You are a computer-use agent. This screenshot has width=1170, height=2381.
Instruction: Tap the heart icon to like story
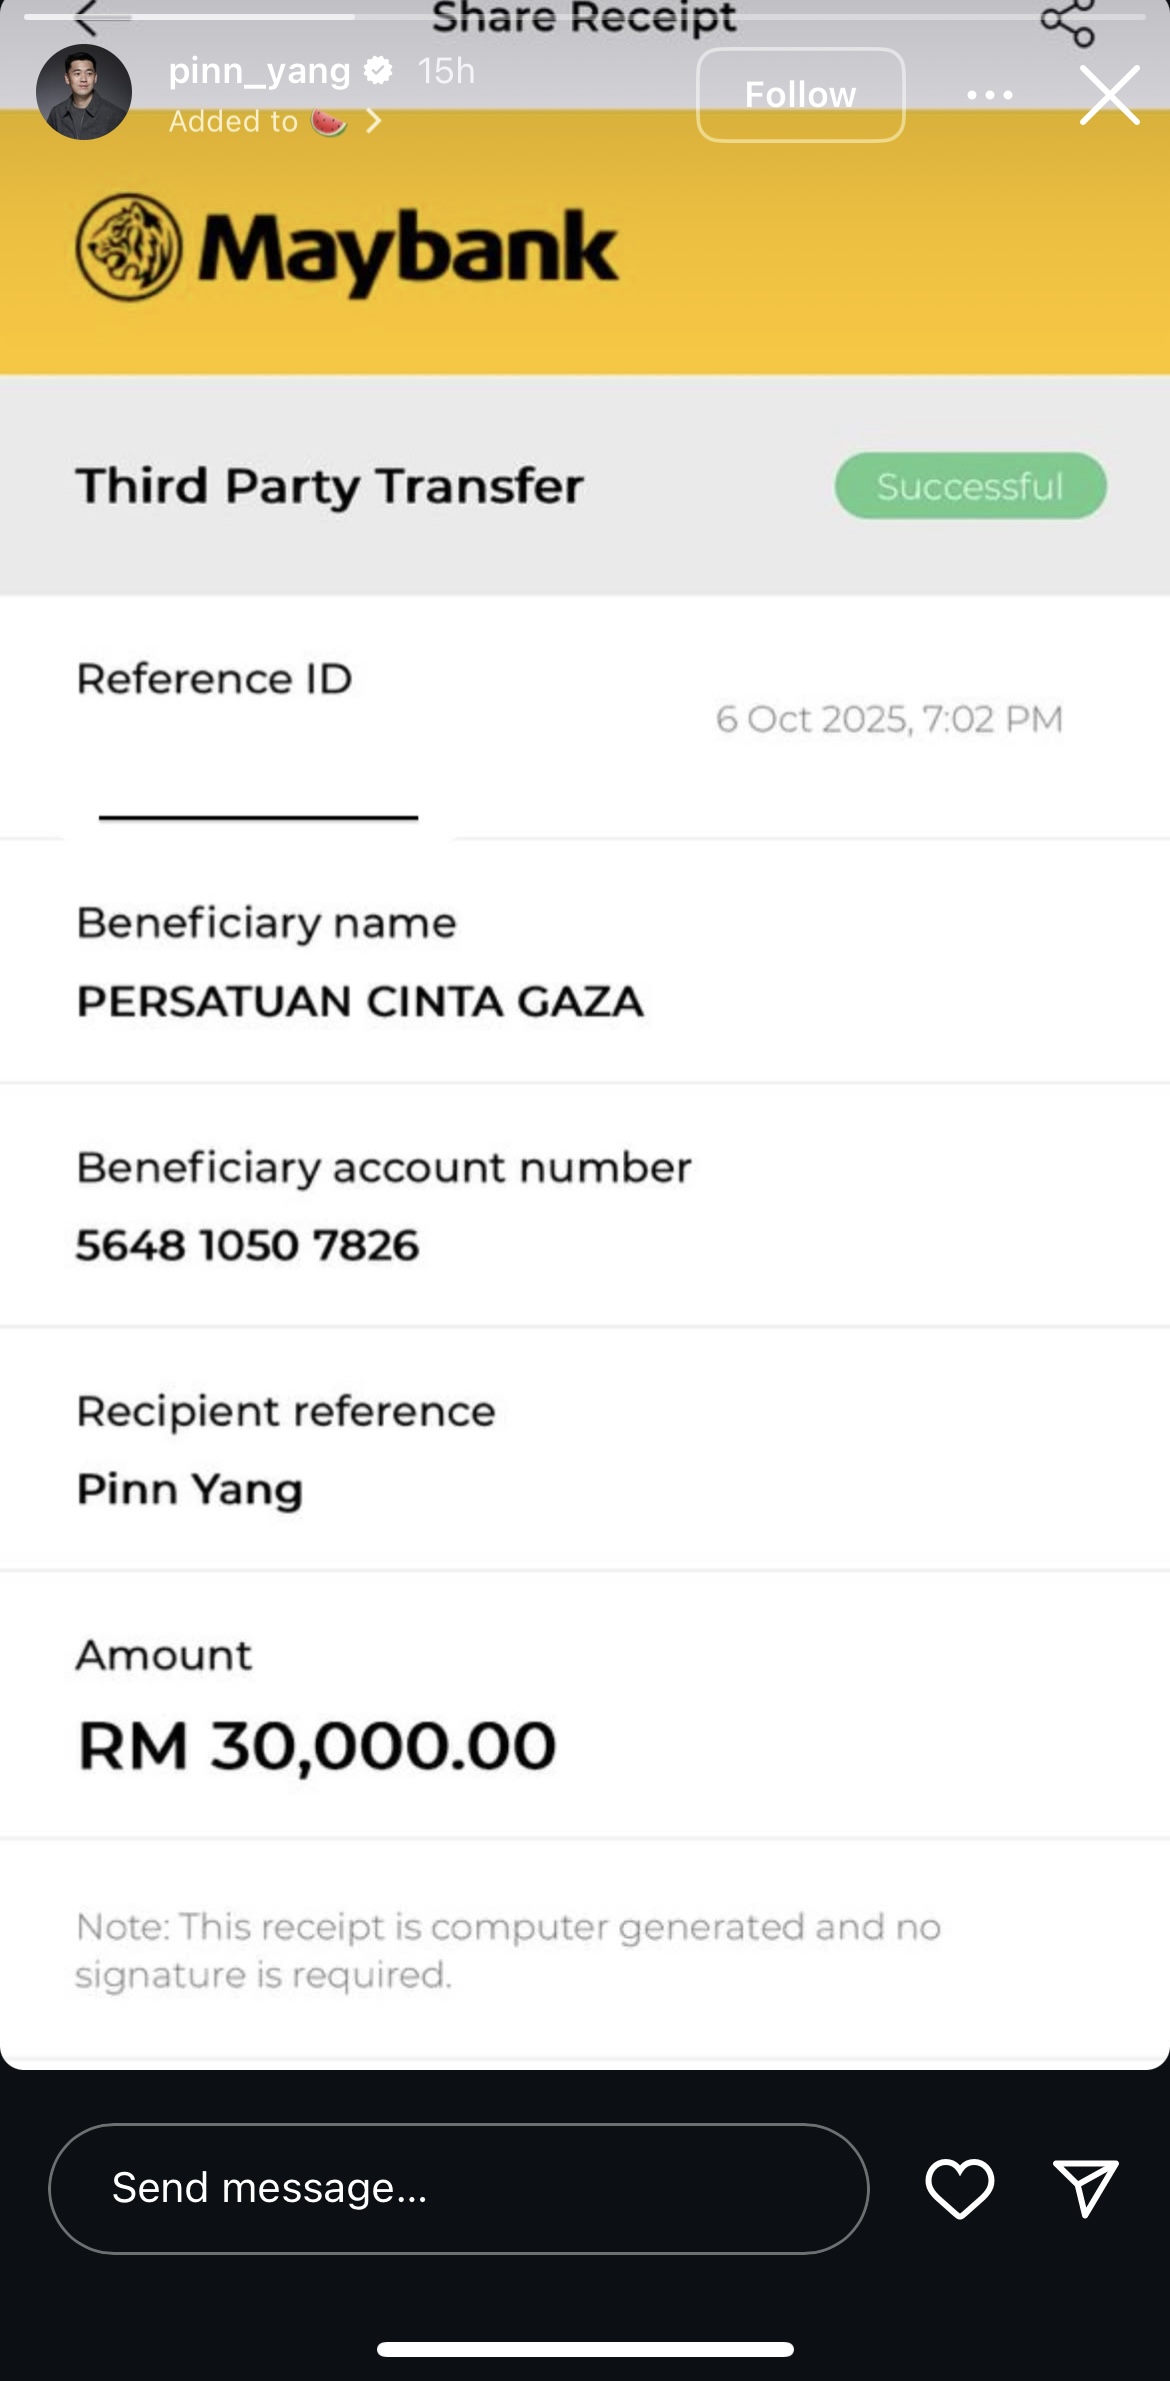pos(959,2188)
